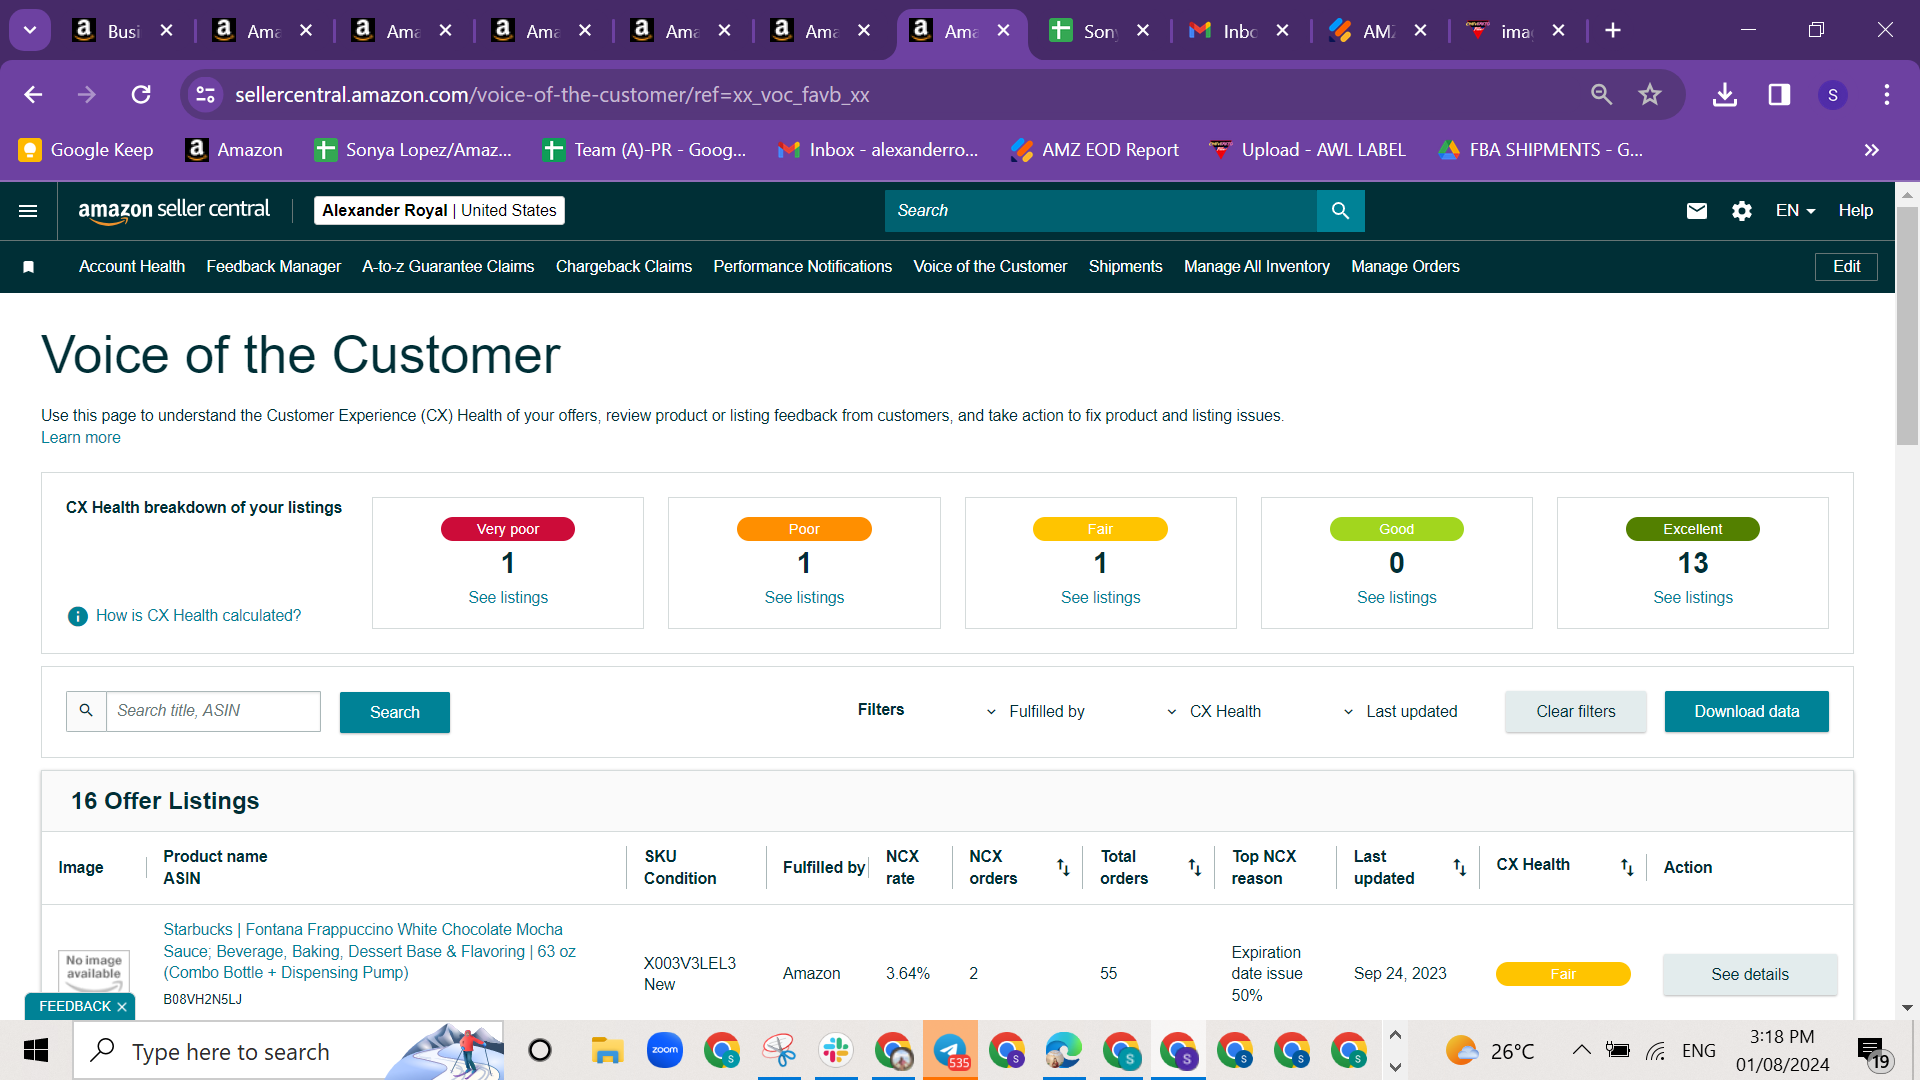View site information icon in address bar

[x=205, y=95]
